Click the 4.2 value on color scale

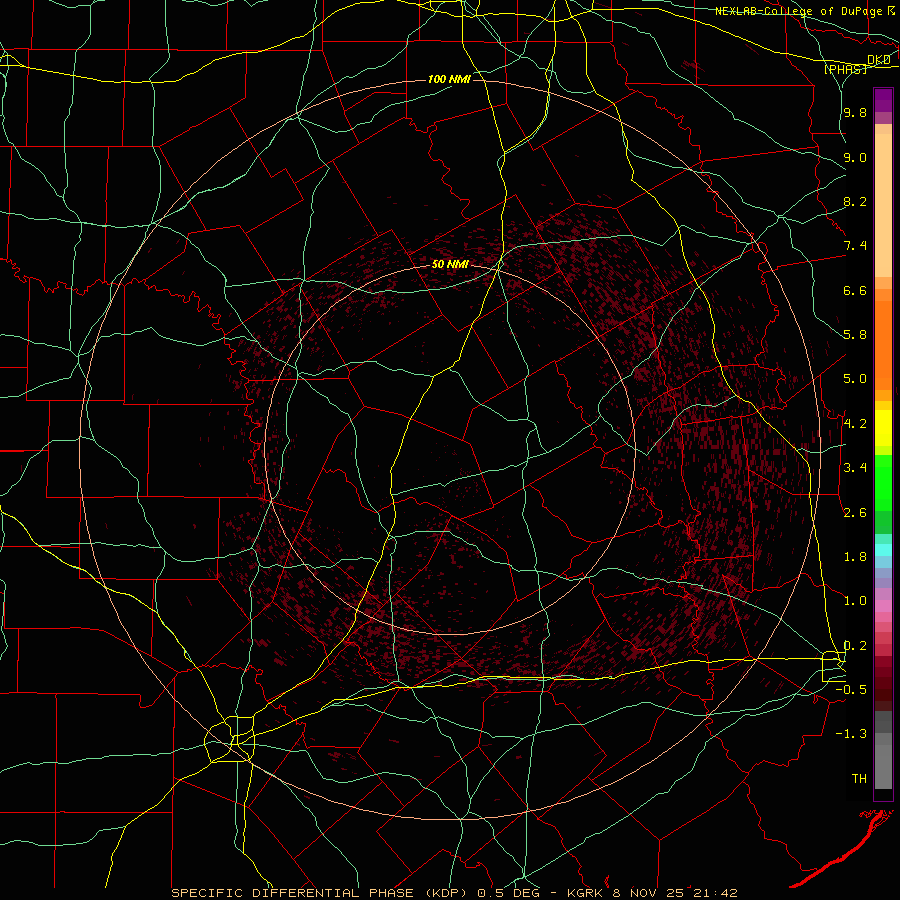coord(855,424)
